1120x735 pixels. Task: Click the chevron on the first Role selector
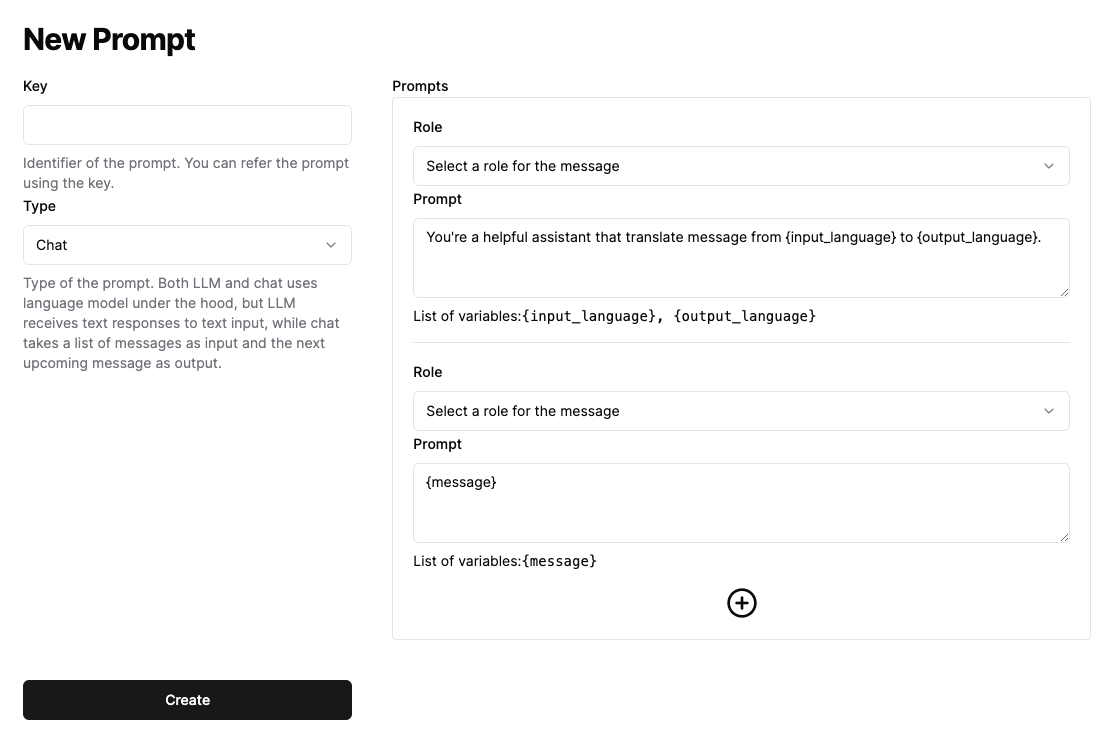coord(1049,165)
